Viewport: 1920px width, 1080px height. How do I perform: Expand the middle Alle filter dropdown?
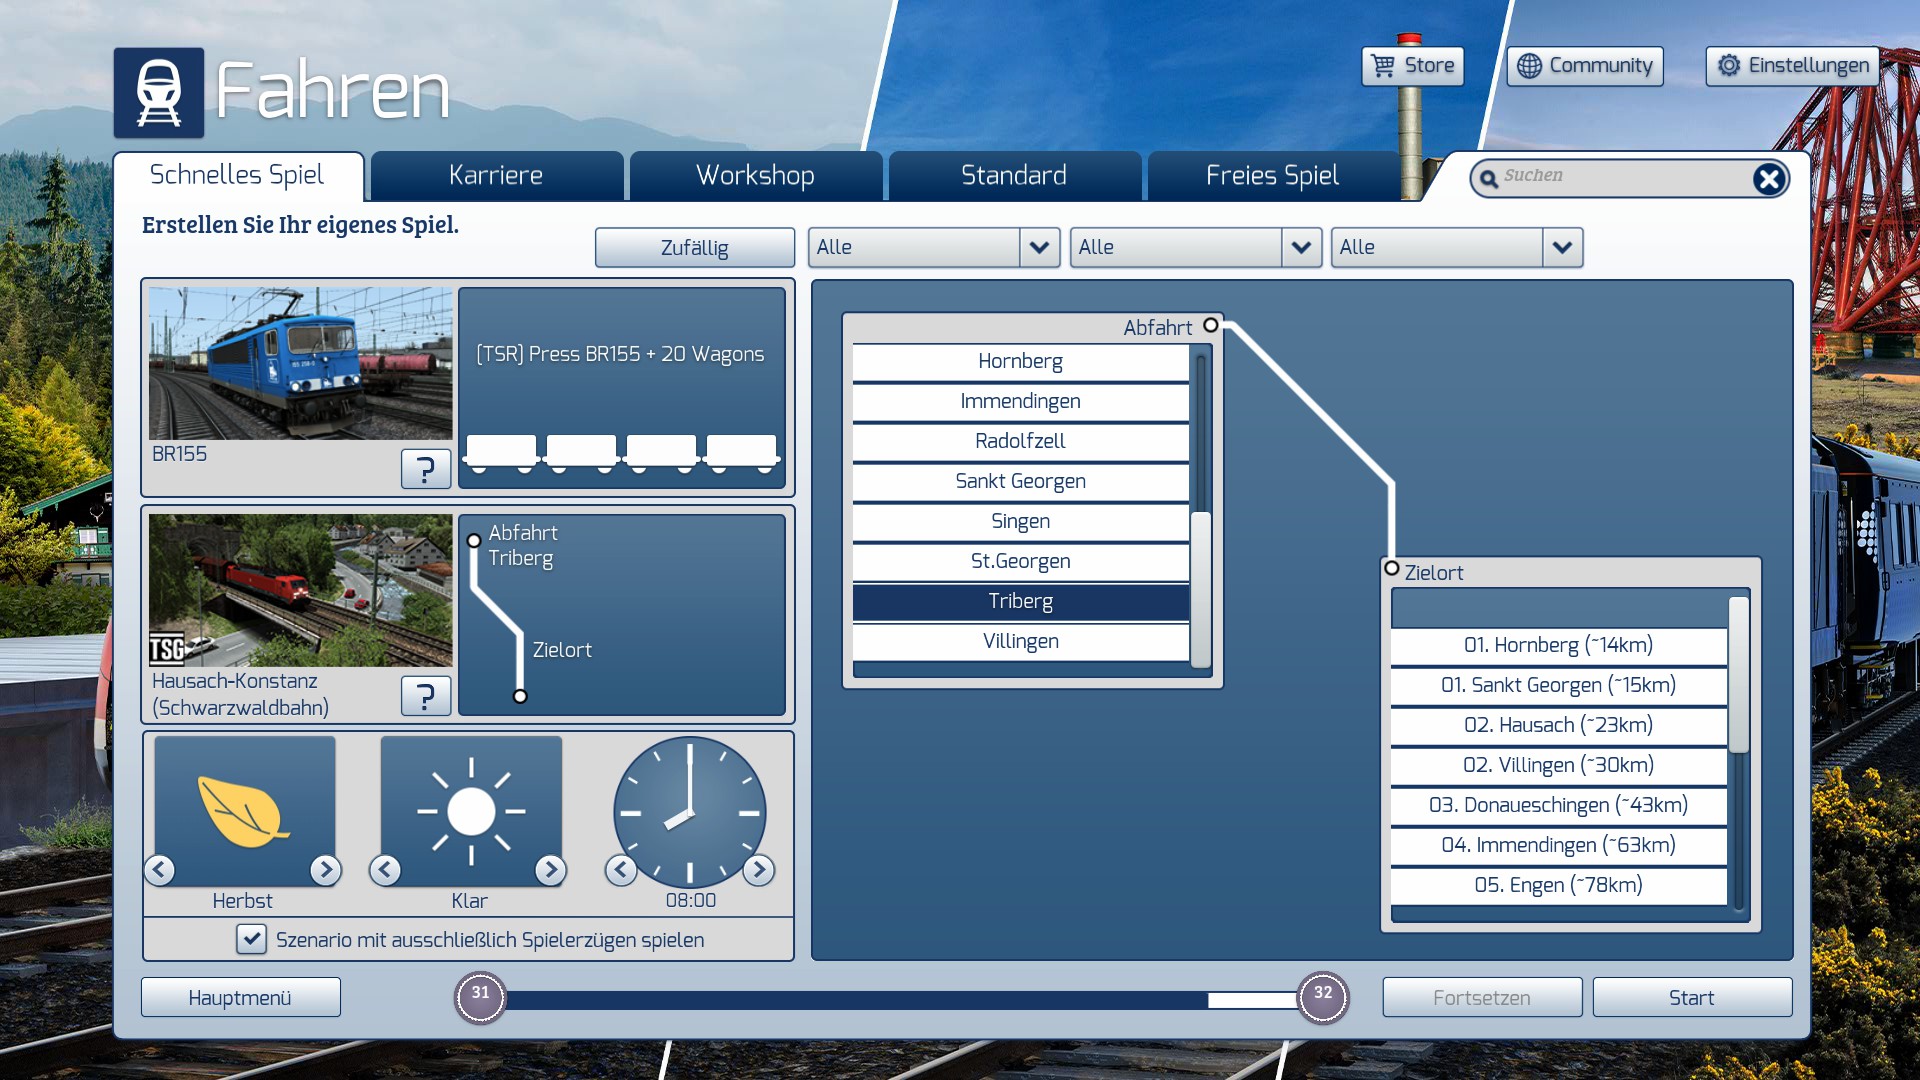coord(1300,247)
